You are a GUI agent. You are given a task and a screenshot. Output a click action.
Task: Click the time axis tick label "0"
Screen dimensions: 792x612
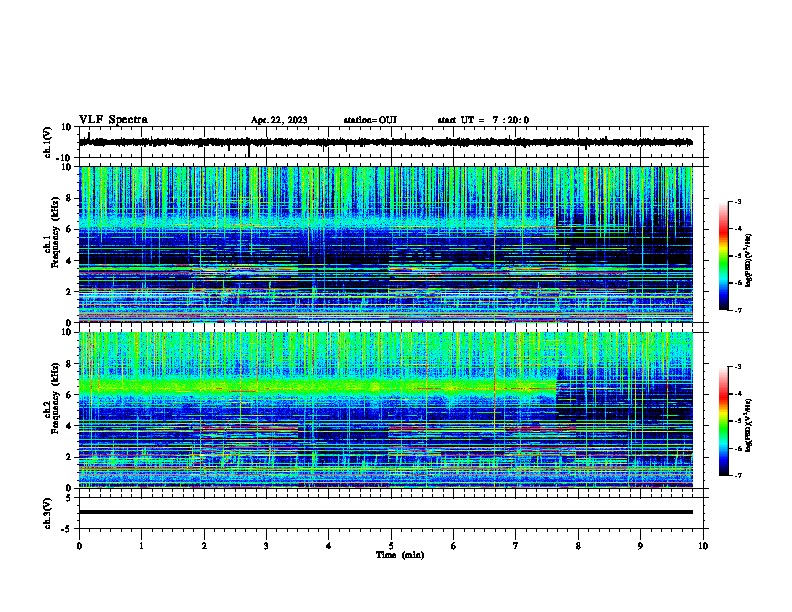click(x=79, y=546)
